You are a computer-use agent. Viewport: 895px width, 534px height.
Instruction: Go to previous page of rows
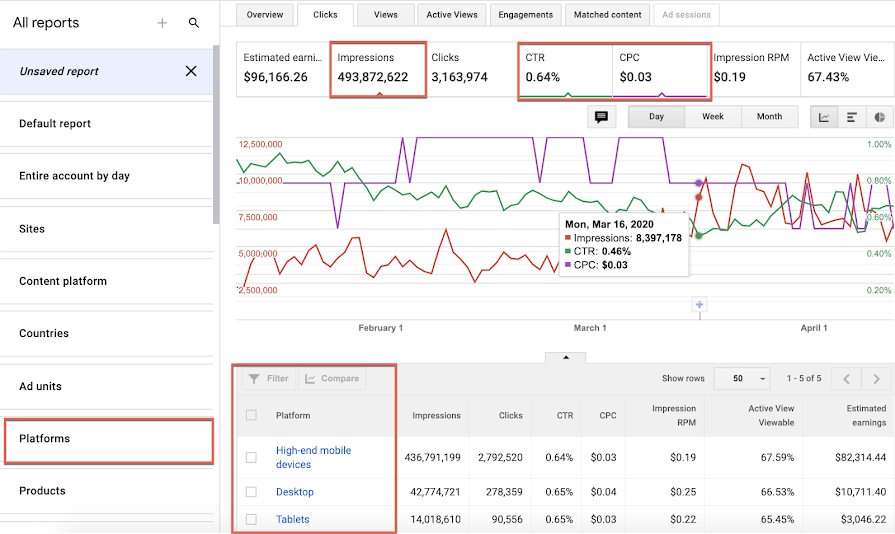tap(847, 379)
